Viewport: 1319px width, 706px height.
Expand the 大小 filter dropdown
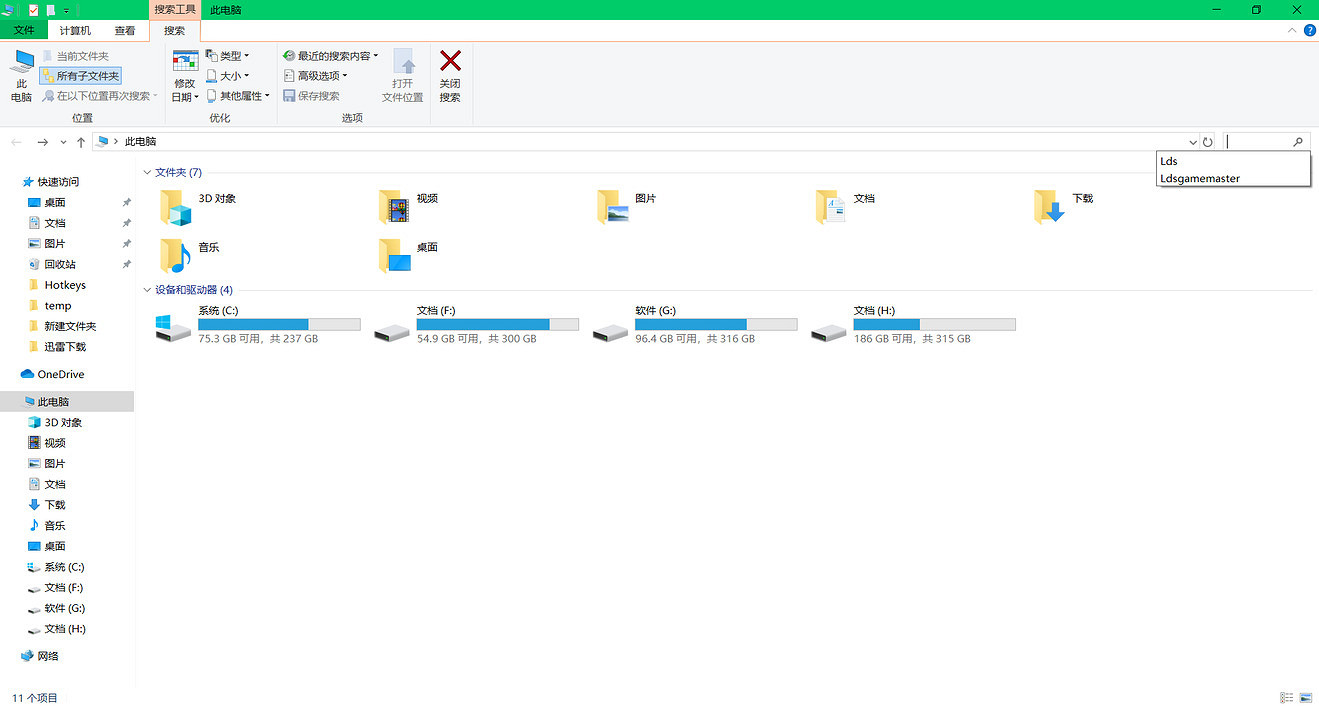pyautogui.click(x=228, y=76)
